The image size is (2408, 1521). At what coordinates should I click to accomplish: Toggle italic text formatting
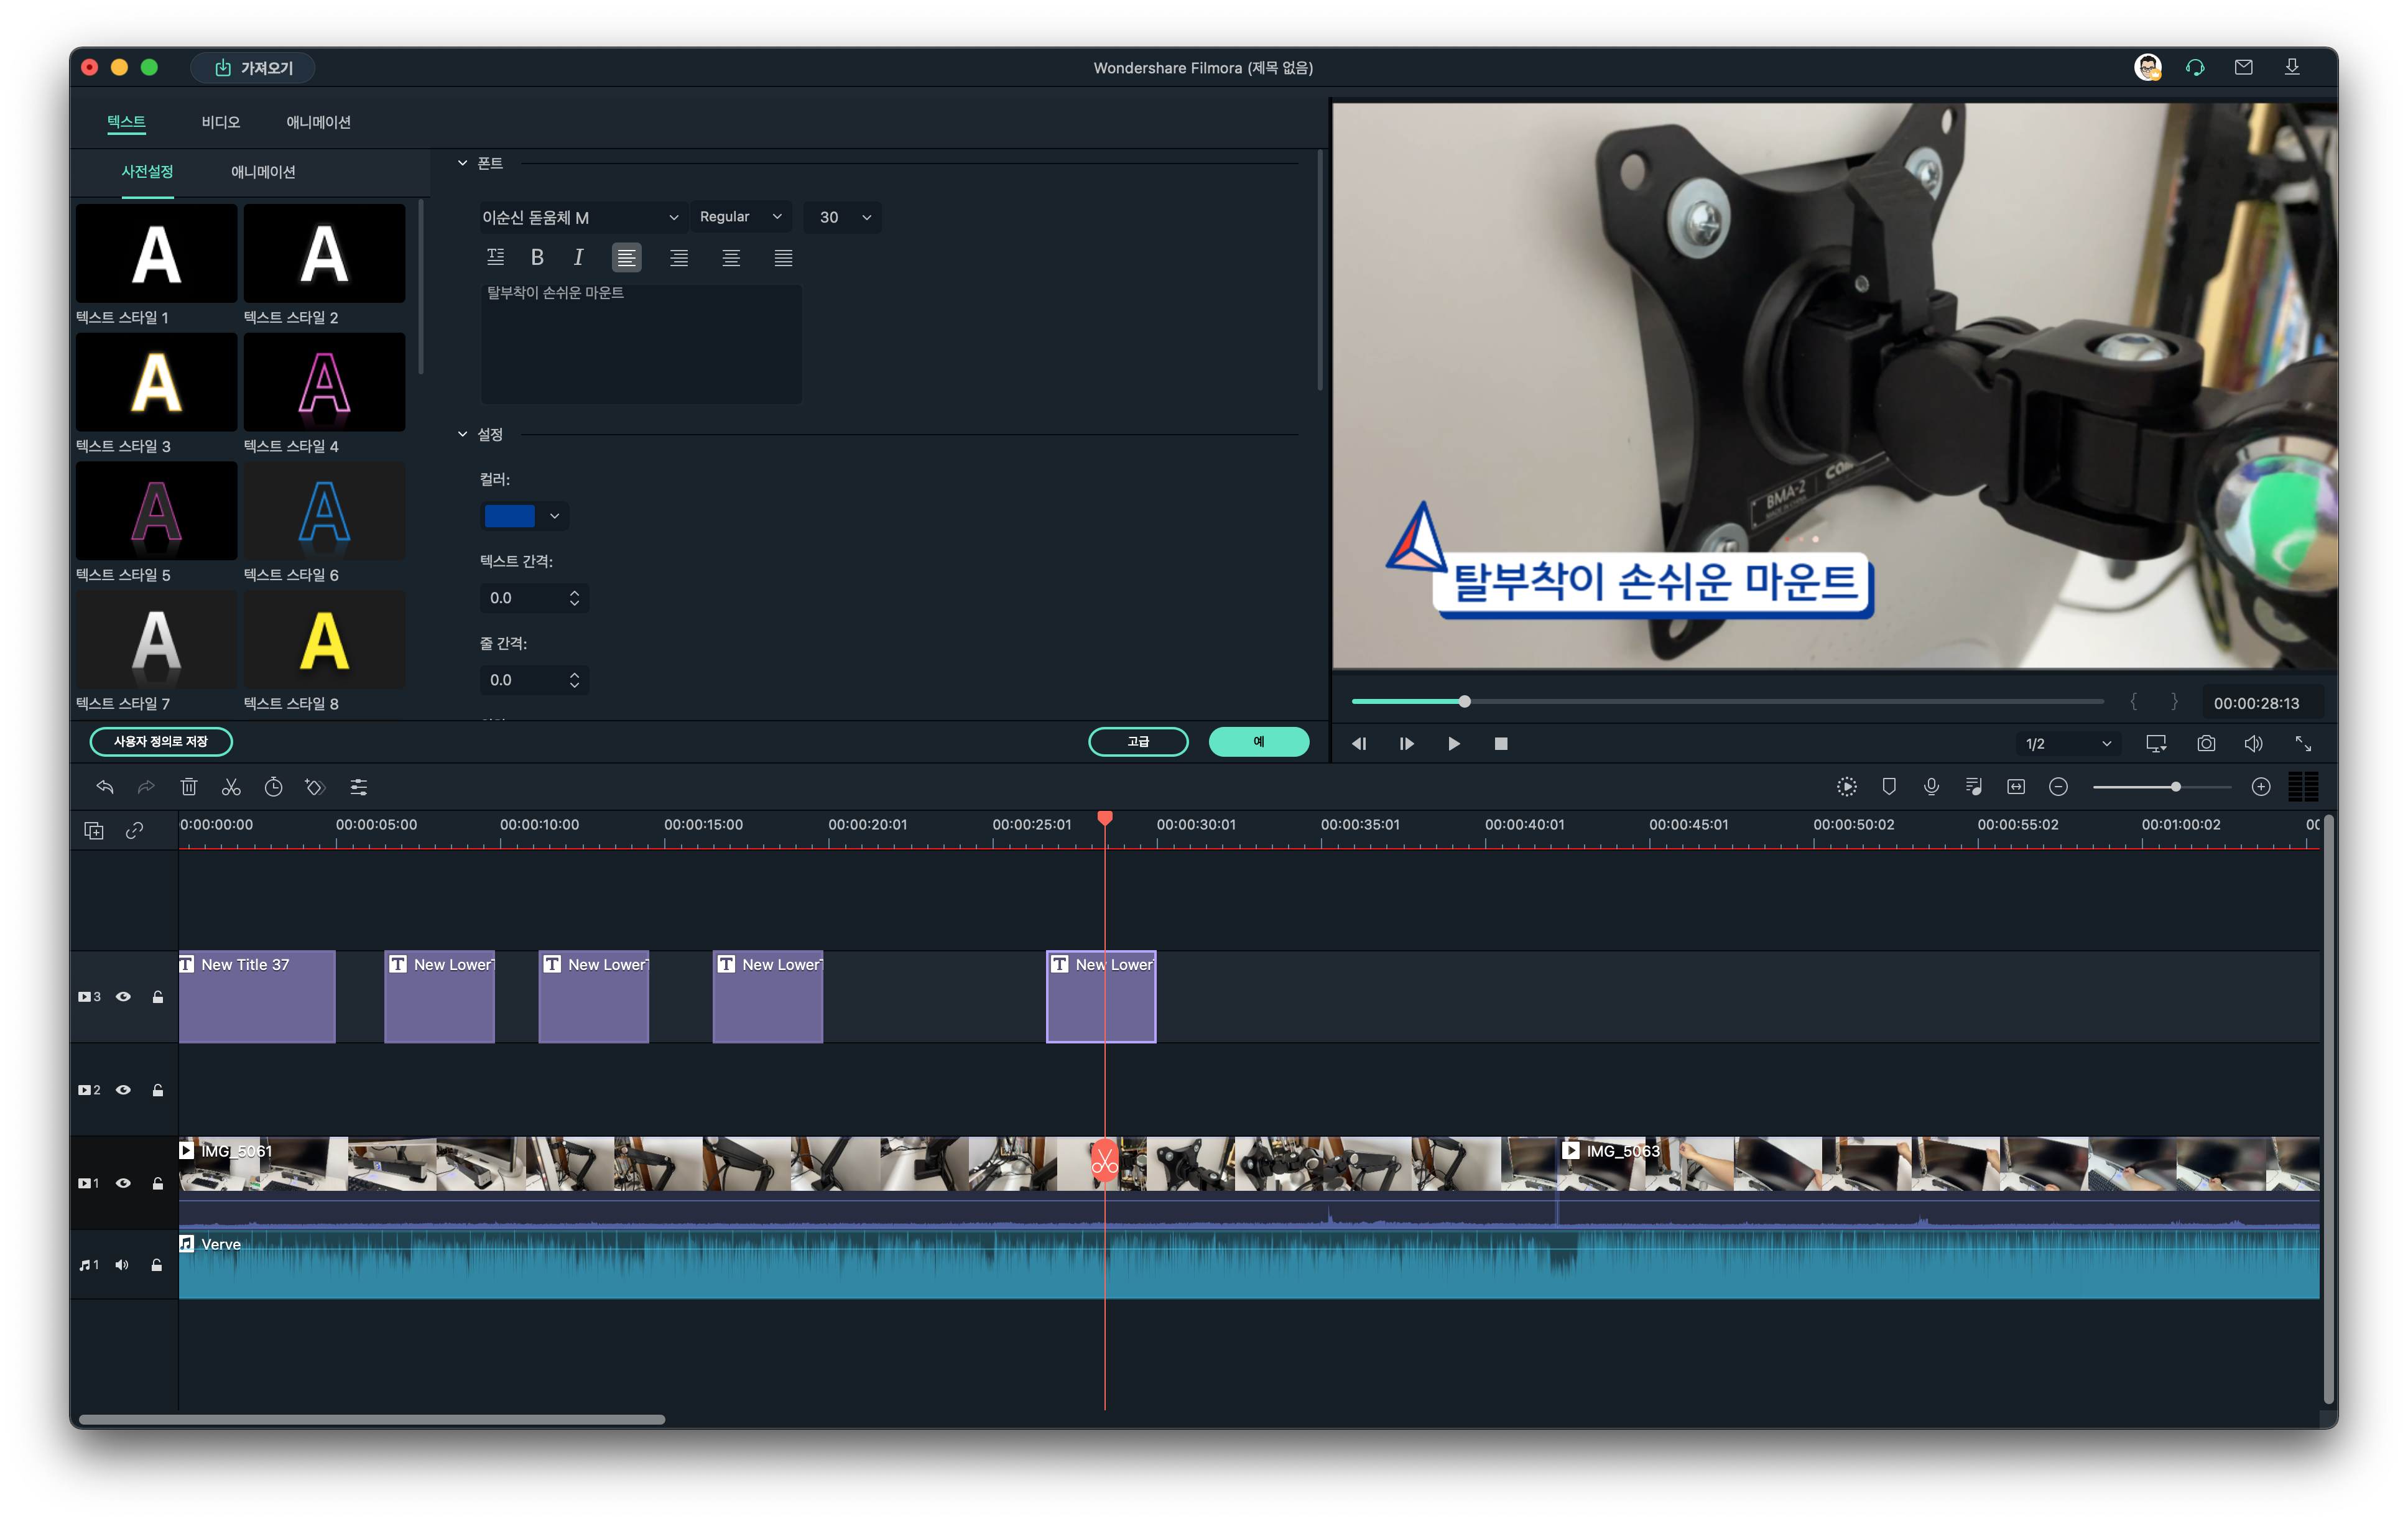(578, 258)
